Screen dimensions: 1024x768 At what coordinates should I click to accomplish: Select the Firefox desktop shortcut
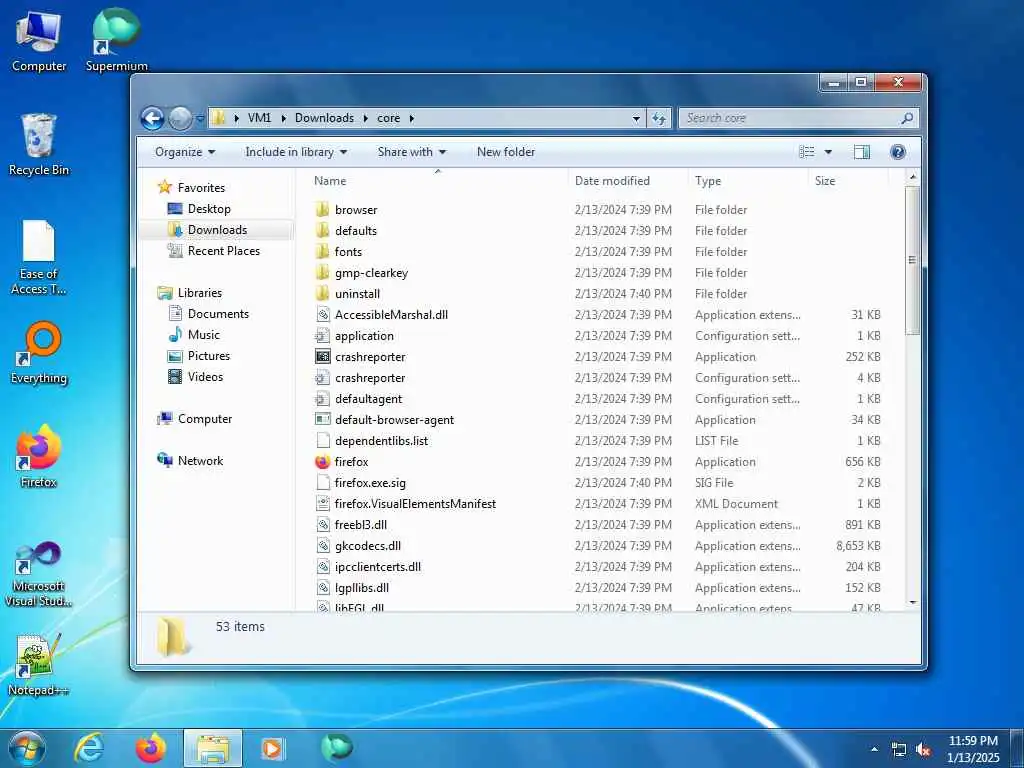(39, 456)
